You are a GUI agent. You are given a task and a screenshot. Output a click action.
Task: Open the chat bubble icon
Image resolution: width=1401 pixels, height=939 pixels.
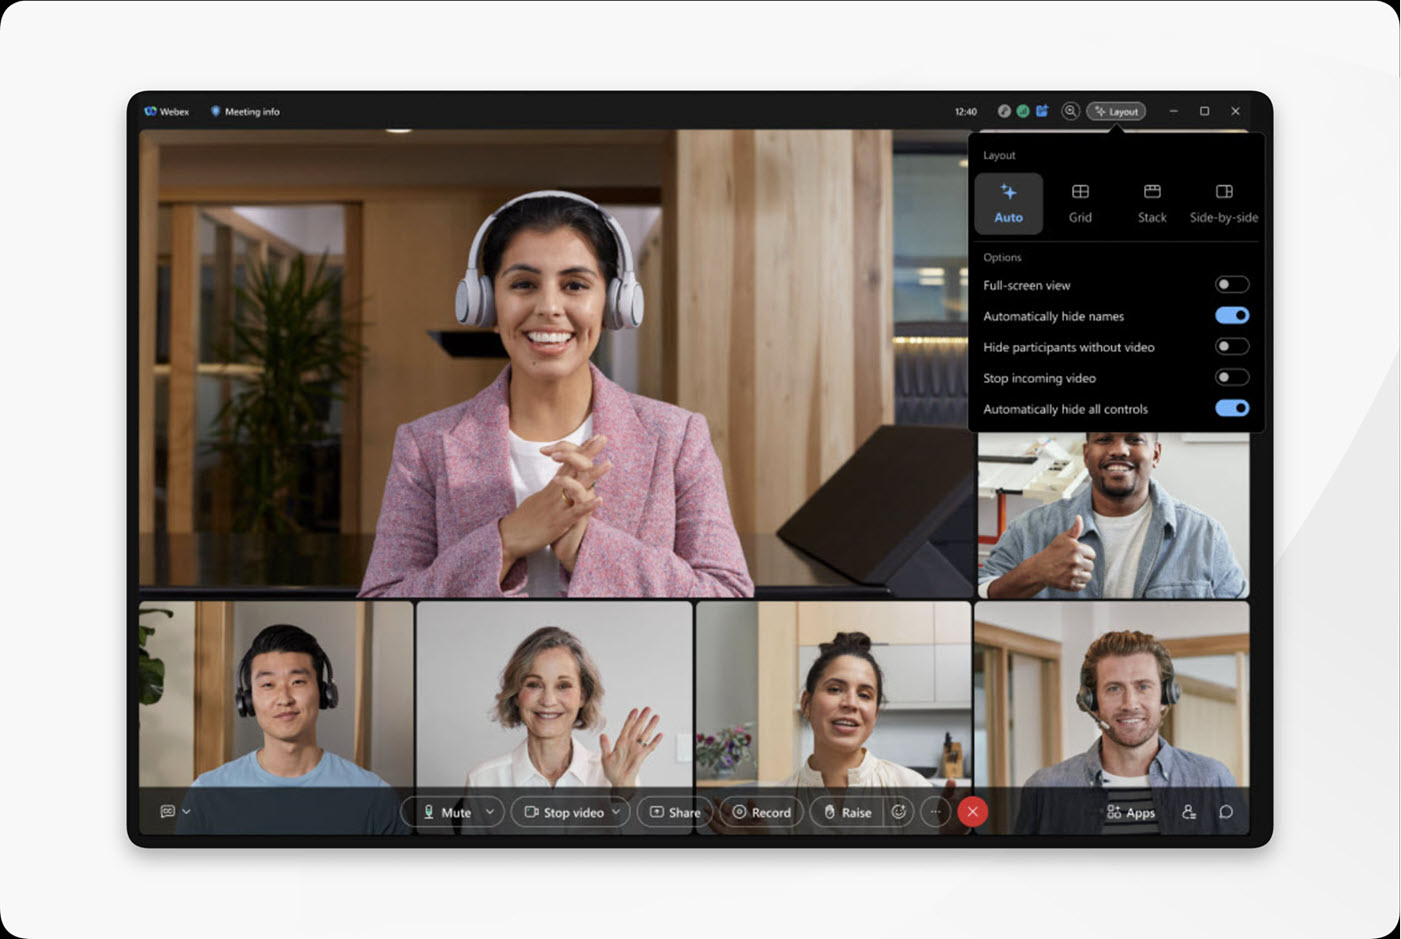[x=1226, y=812]
